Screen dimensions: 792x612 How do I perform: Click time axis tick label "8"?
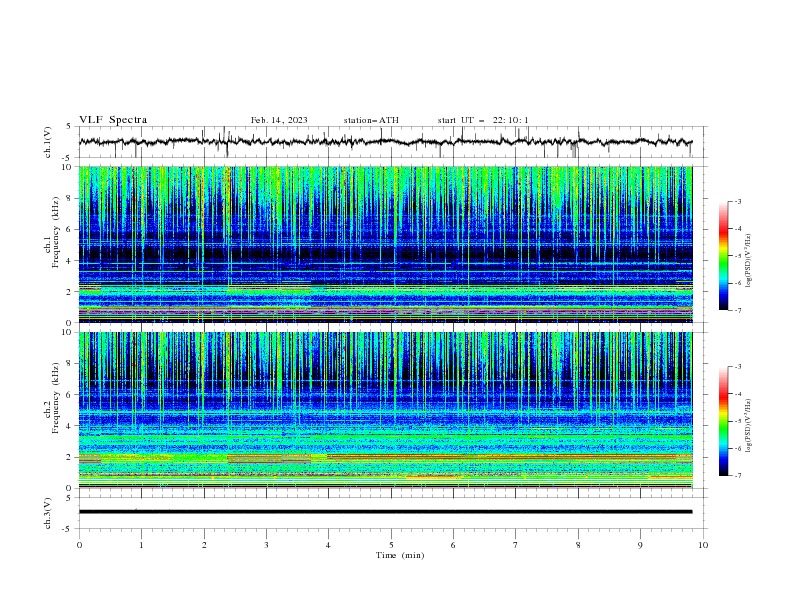click(x=578, y=545)
